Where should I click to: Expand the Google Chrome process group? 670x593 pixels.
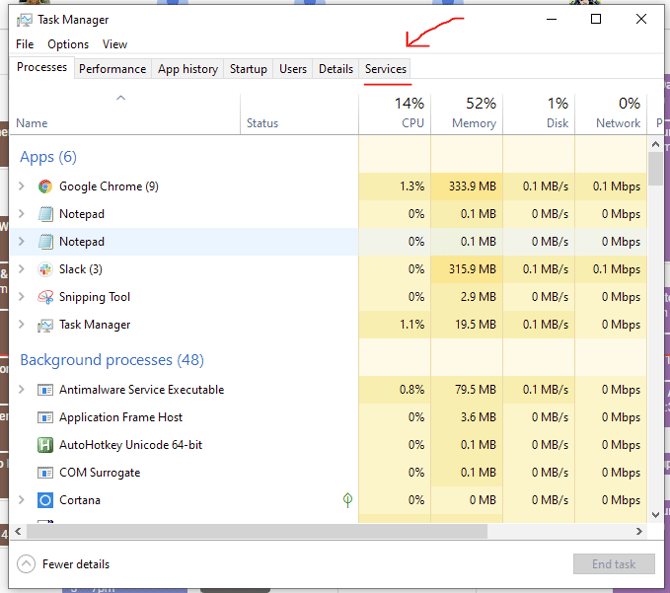21,186
